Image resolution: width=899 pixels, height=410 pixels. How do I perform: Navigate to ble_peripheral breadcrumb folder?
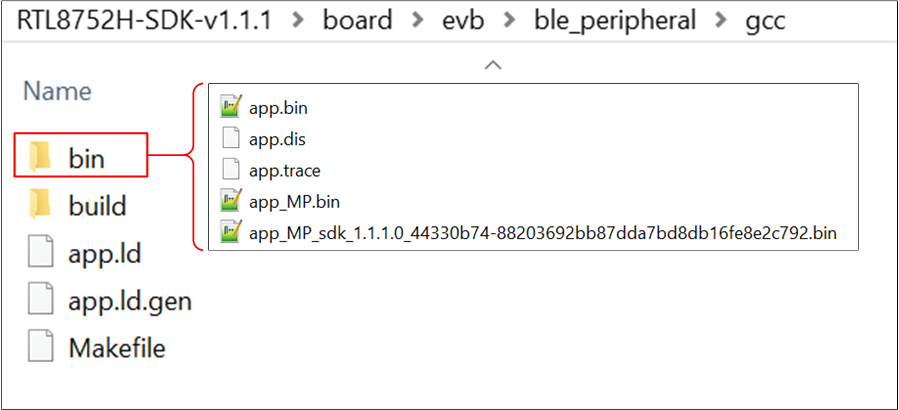615,21
